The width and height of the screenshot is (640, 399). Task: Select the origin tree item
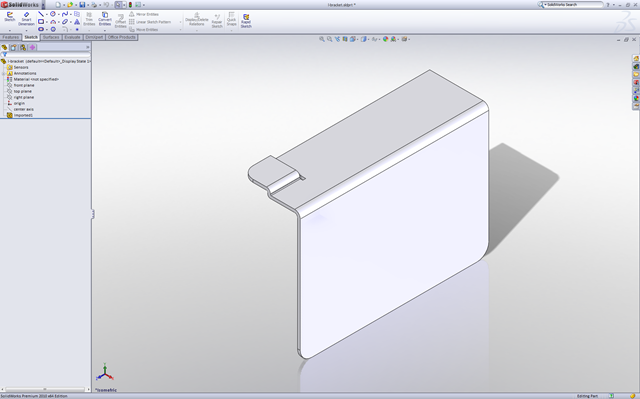[19, 103]
